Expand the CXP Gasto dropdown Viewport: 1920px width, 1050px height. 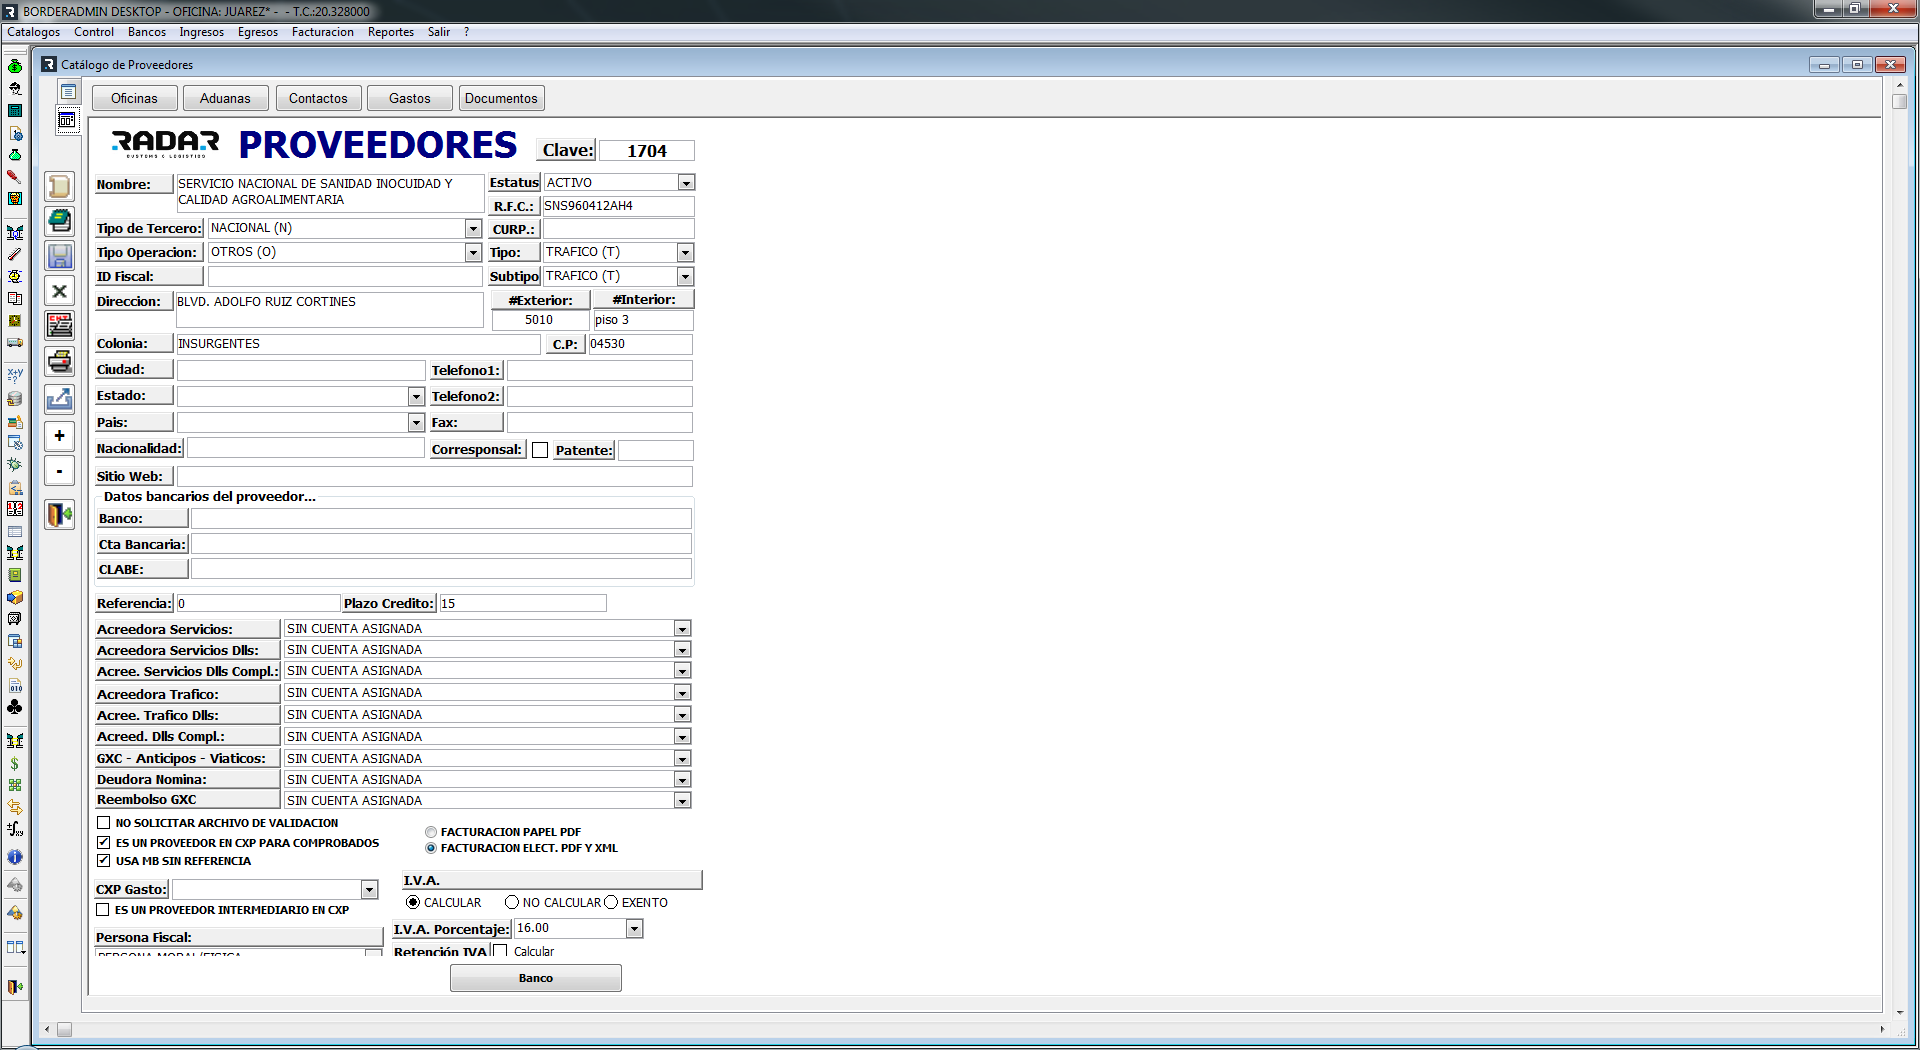369,890
